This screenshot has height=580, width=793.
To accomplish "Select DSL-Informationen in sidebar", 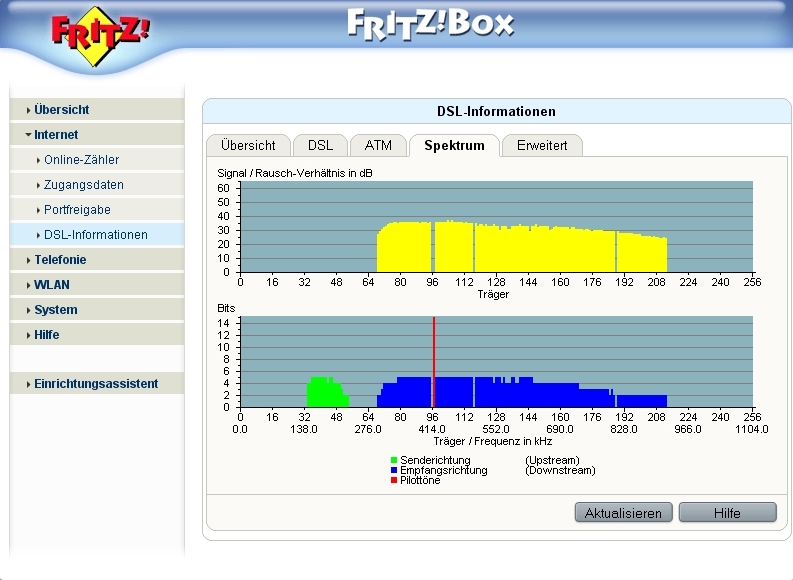I will tap(97, 235).
